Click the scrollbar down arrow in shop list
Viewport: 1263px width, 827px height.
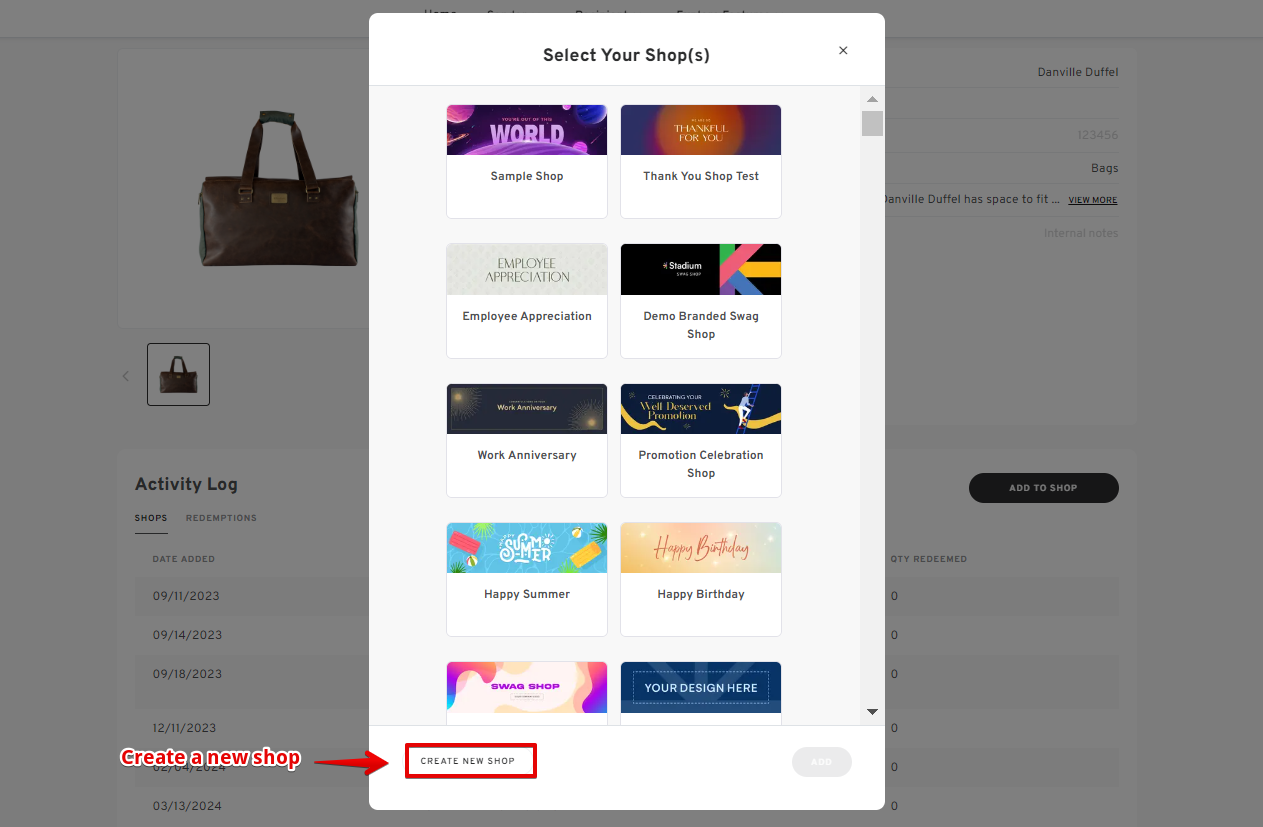[x=872, y=712]
